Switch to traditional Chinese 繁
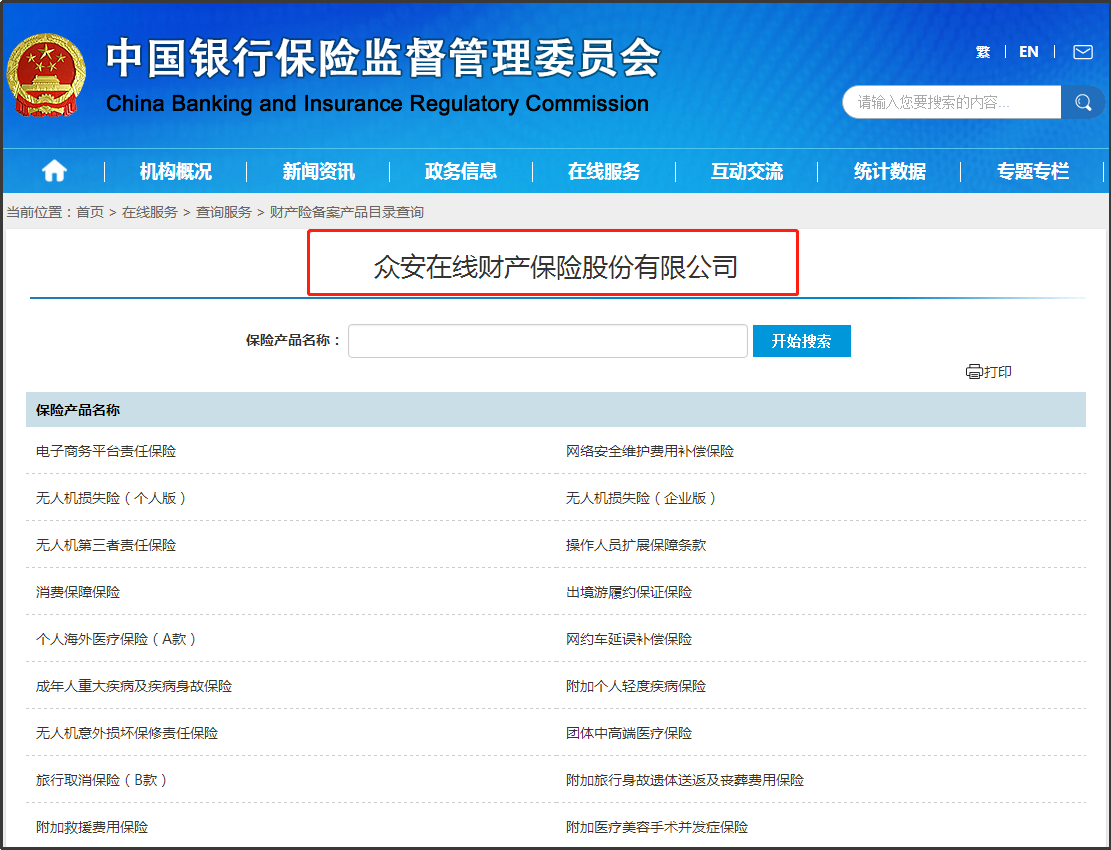 pyautogui.click(x=983, y=52)
